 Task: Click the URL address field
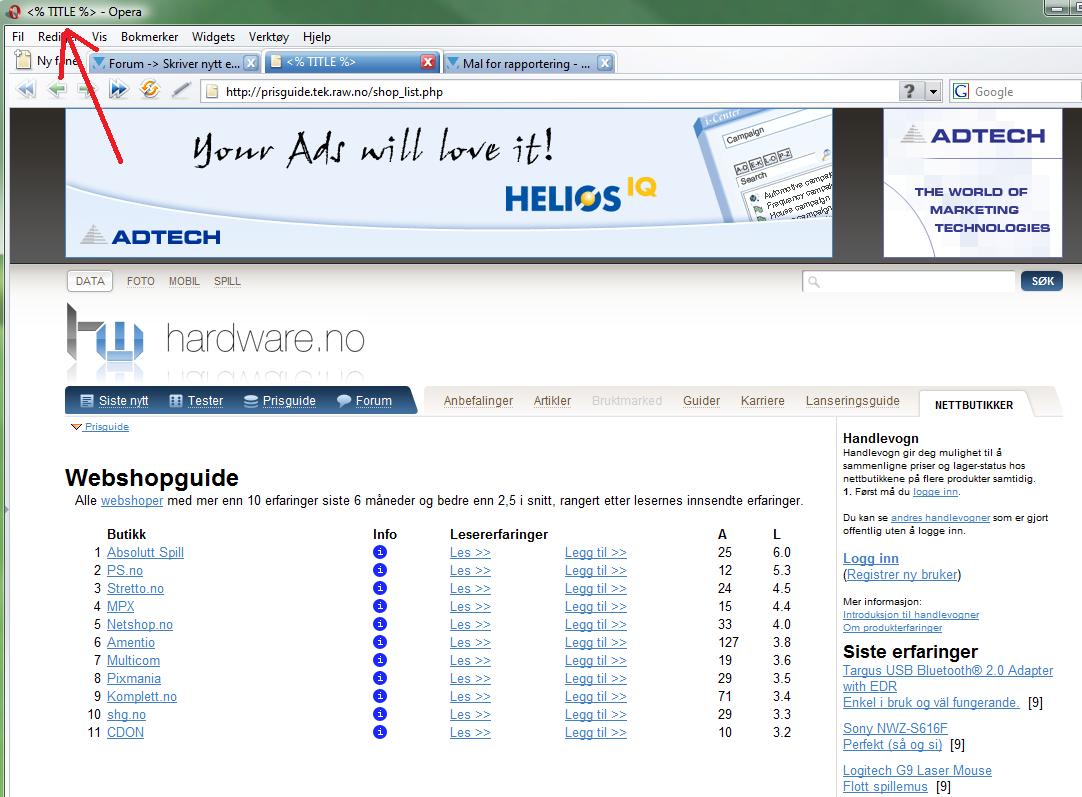549,91
